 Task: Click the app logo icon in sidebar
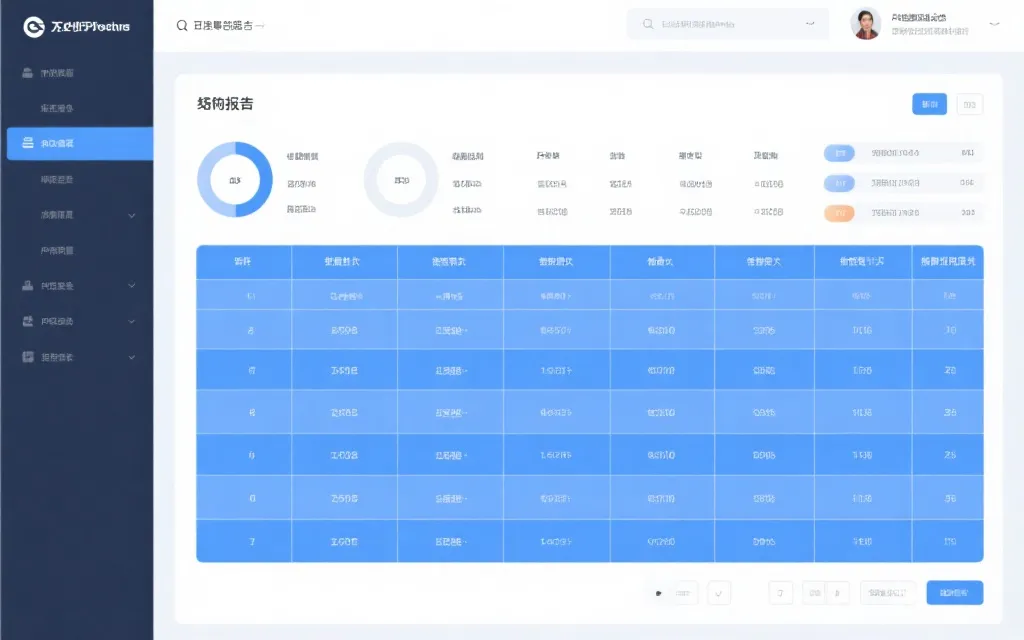34,25
